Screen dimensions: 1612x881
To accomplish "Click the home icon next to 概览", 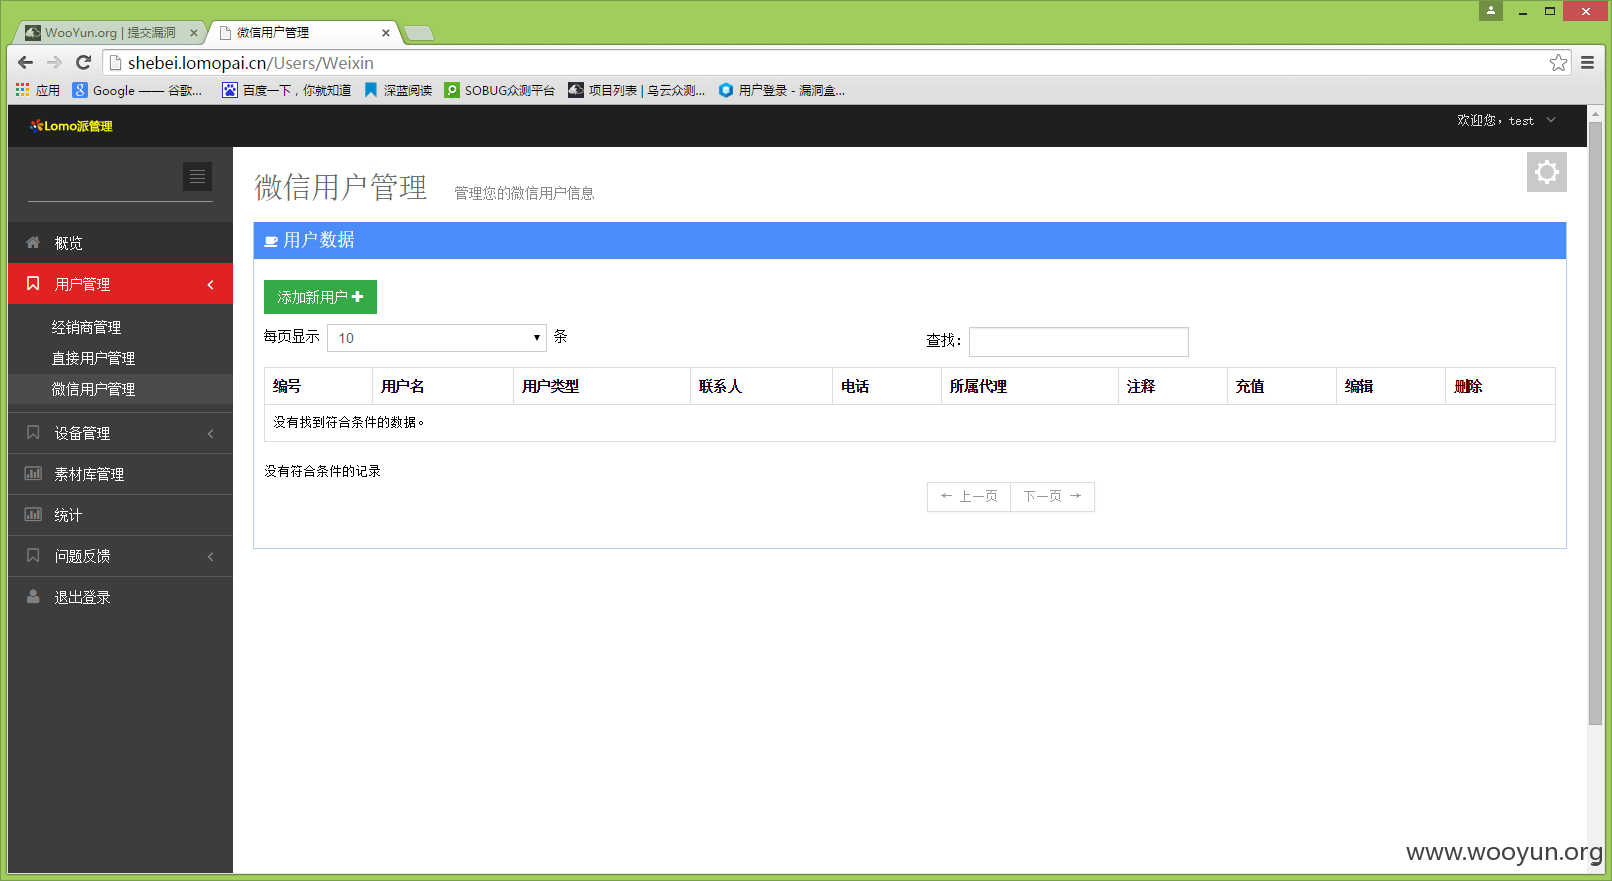I will click(x=33, y=242).
